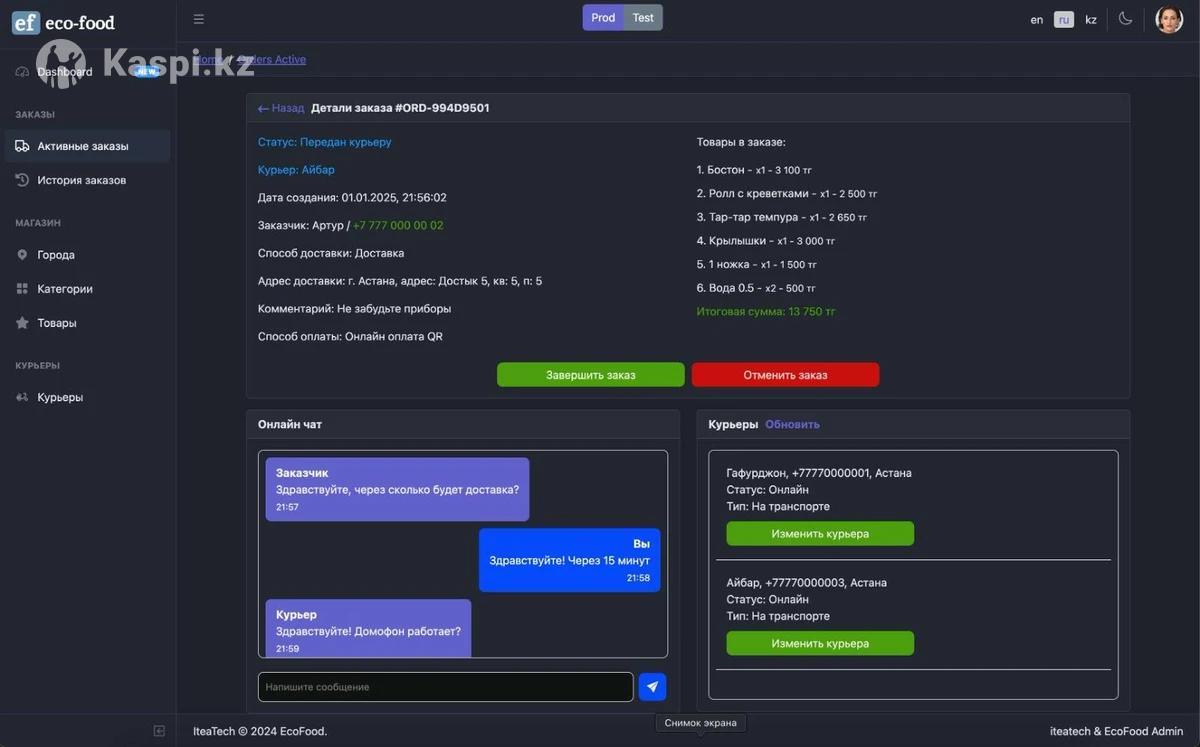This screenshot has height=747, width=1200.
Task: Click the eco-food logo
Action: pos(64,22)
